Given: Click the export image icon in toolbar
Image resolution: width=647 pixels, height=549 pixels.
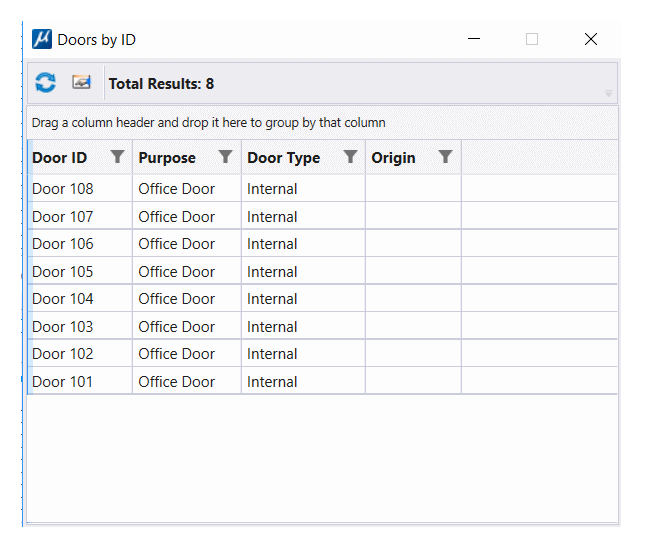Looking at the screenshot, I should 82,83.
